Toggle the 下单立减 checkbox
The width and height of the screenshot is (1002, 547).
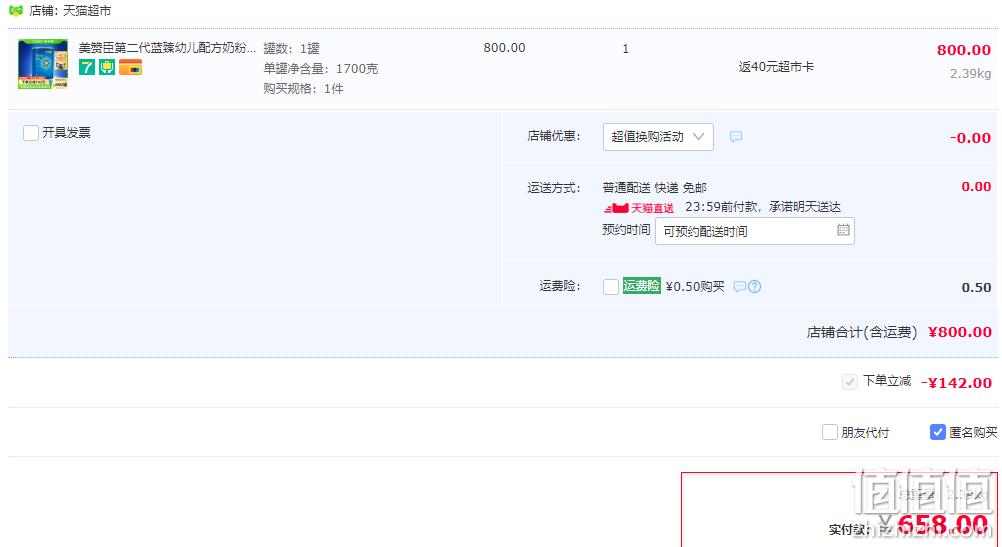pos(849,382)
